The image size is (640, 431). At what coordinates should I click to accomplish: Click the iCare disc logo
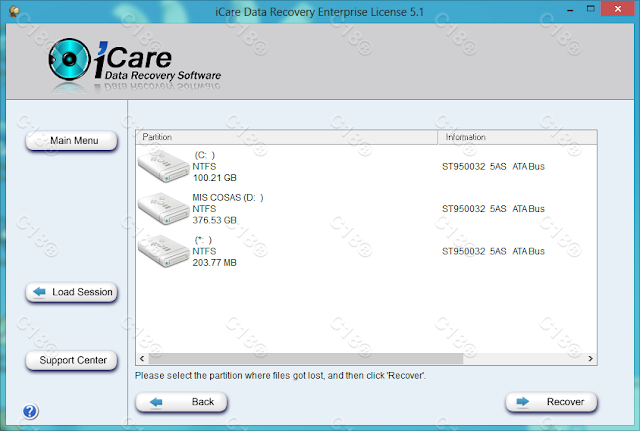(69, 59)
